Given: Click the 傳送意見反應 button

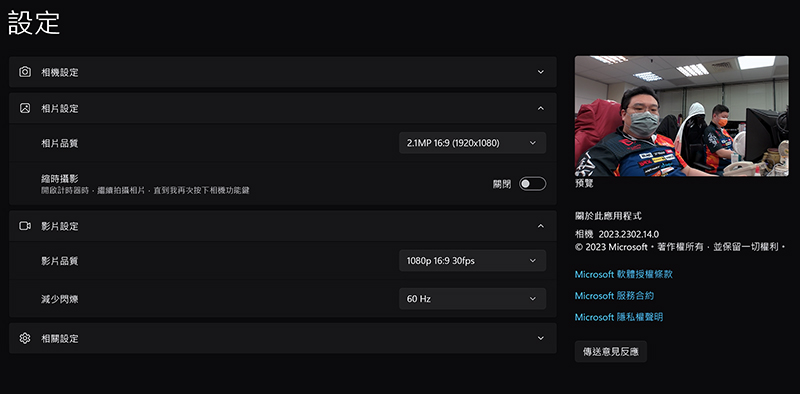Looking at the screenshot, I should 611,352.
